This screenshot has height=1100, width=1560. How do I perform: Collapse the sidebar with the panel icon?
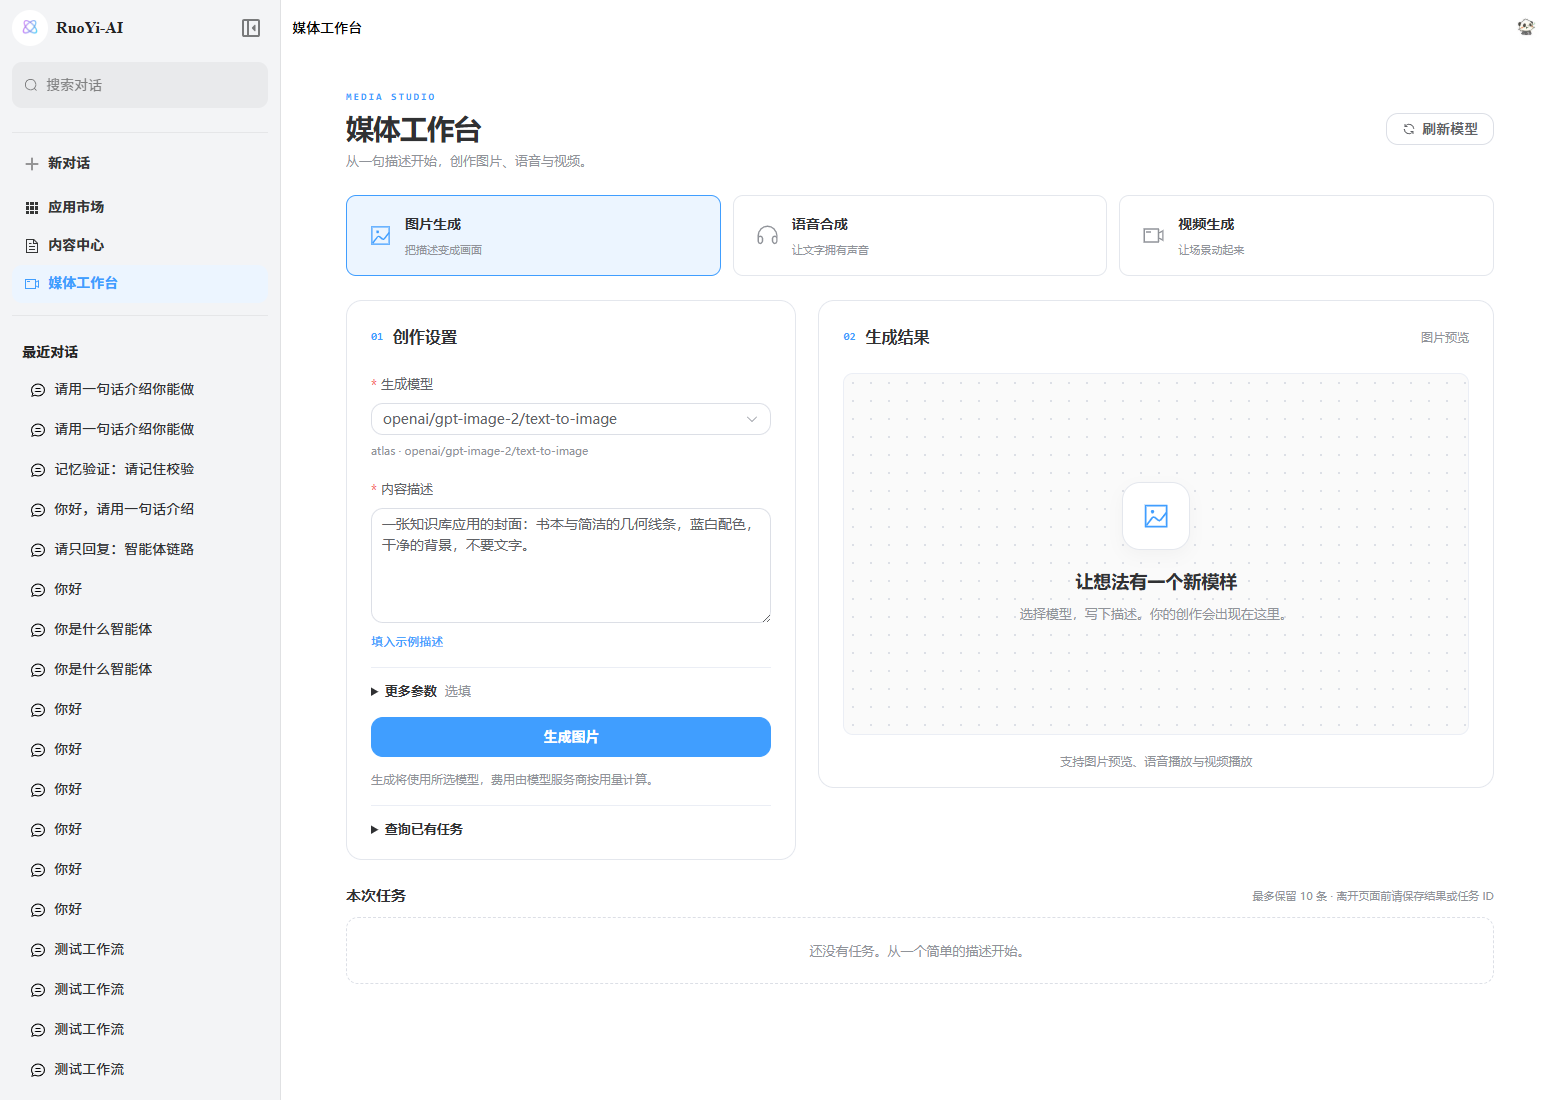251,28
